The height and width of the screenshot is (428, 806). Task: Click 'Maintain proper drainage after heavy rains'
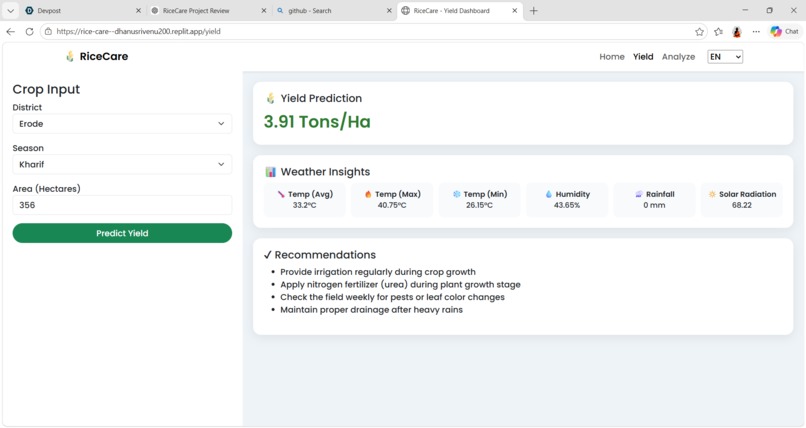click(371, 310)
